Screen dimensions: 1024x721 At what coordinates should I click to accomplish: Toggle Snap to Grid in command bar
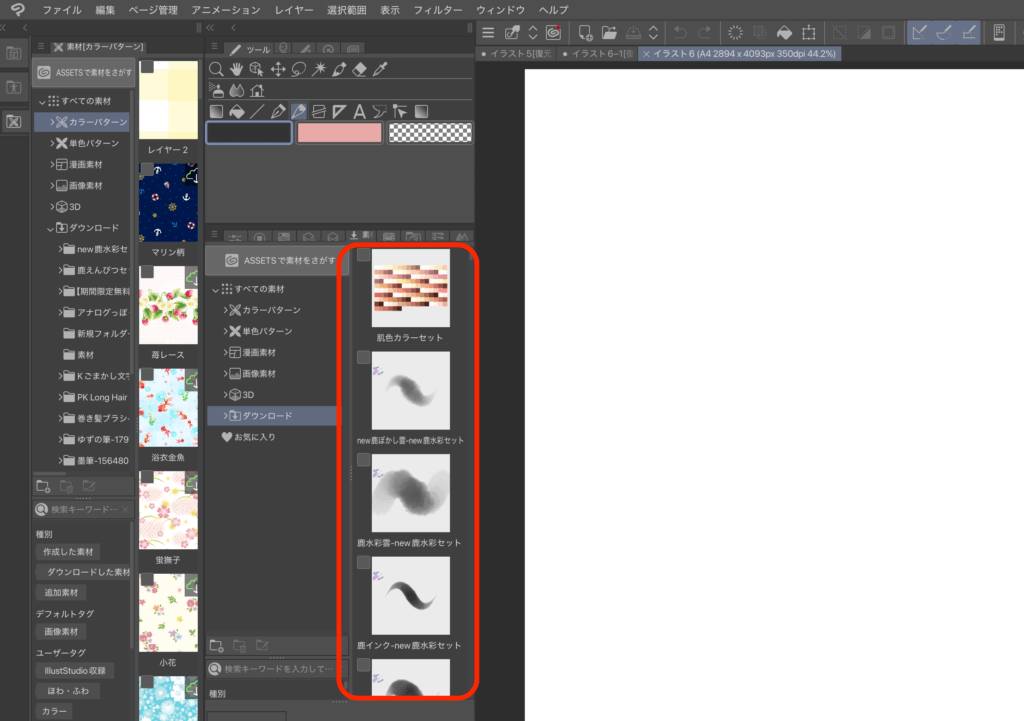[x=969, y=33]
